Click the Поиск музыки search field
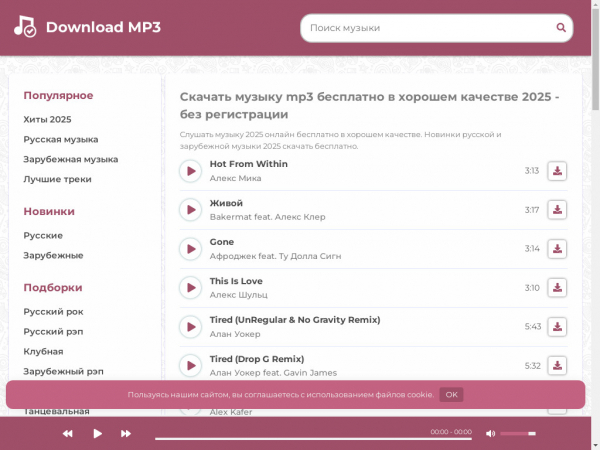600x450 pixels. 420,28
